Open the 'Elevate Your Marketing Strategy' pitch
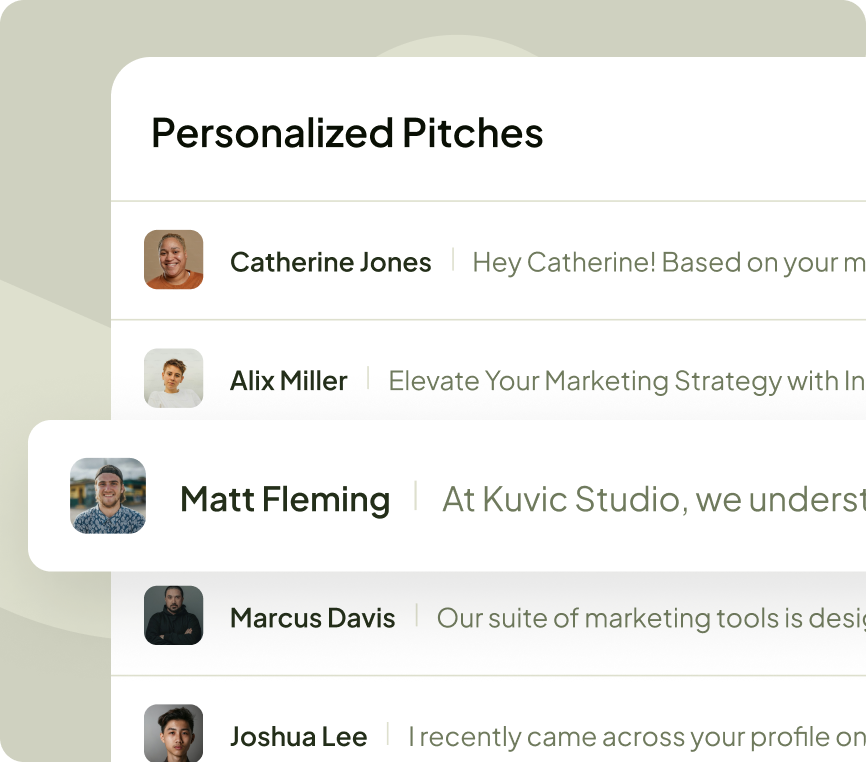This screenshot has width=866, height=762. tap(627, 382)
